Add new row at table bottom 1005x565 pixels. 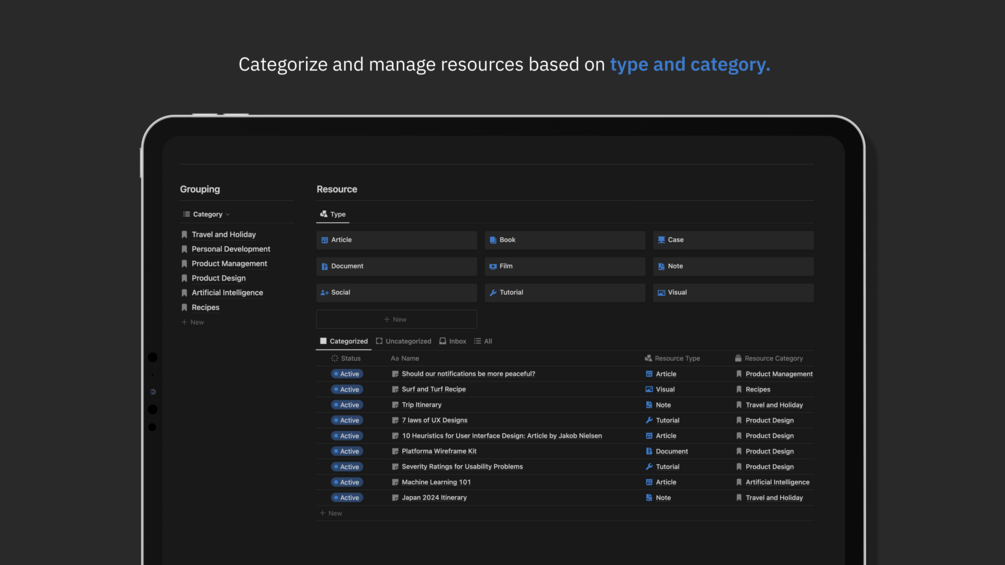coord(331,513)
